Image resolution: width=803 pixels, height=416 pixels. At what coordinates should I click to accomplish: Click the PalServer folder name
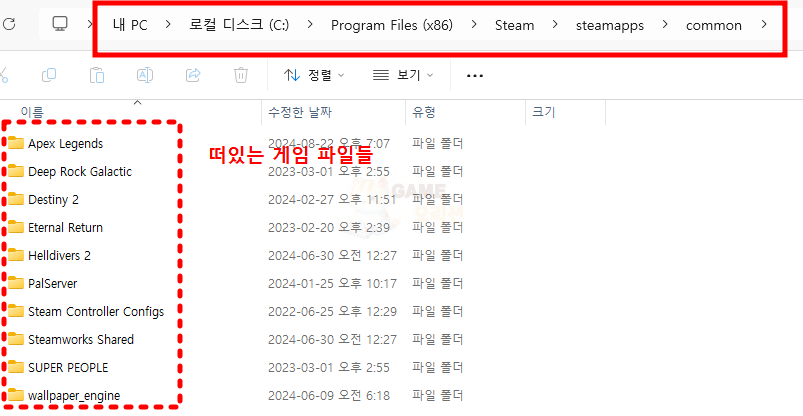(53, 283)
